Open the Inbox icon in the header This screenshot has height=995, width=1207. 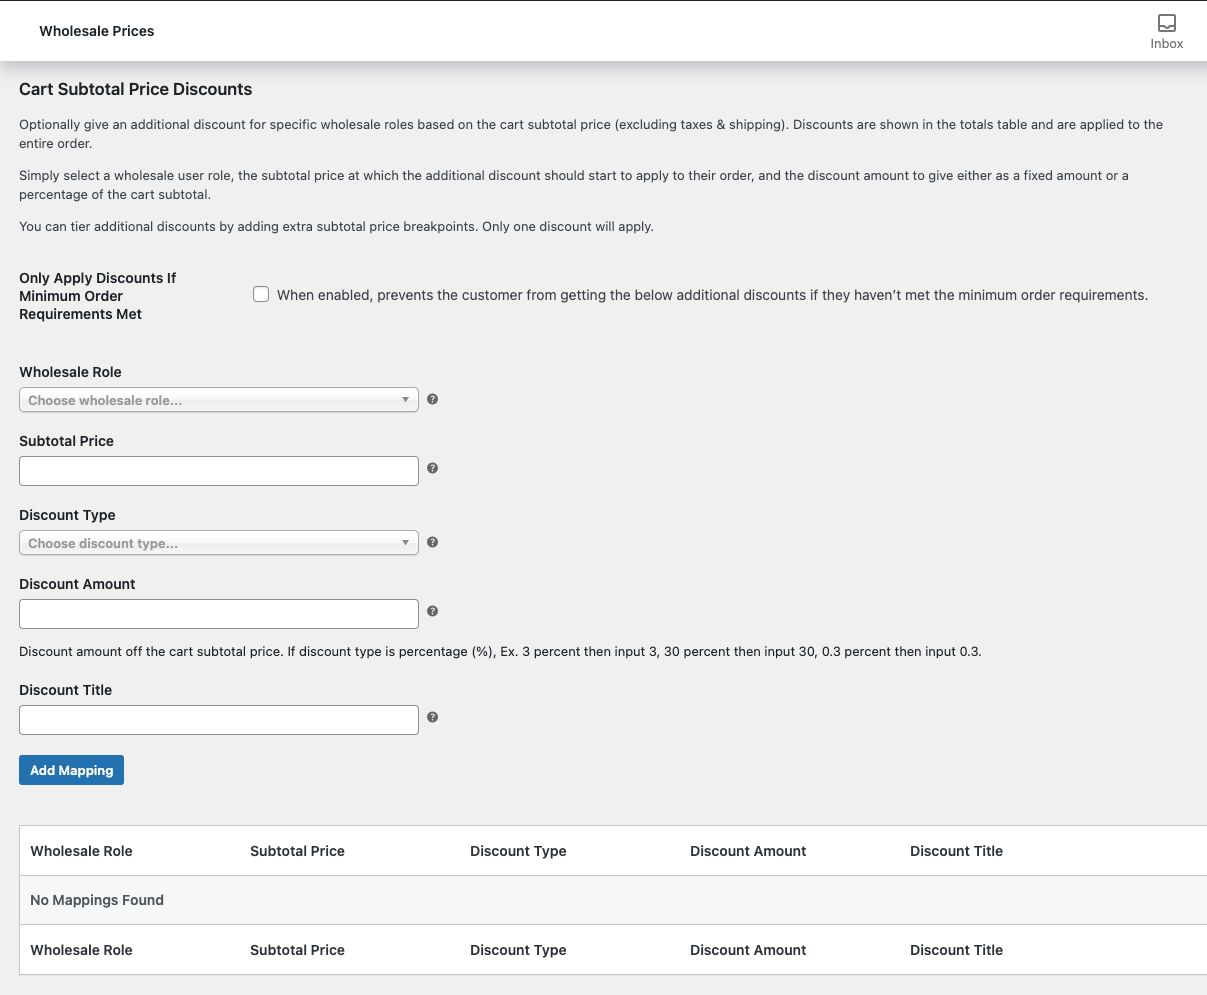click(1166, 31)
